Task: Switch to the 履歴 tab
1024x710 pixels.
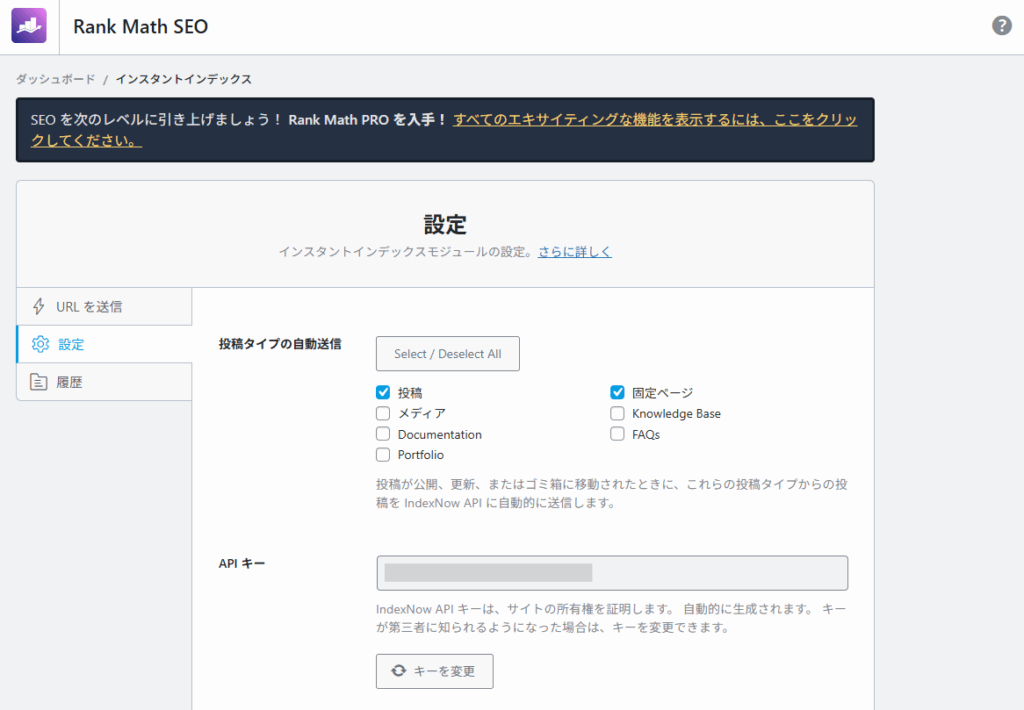Action: (104, 382)
